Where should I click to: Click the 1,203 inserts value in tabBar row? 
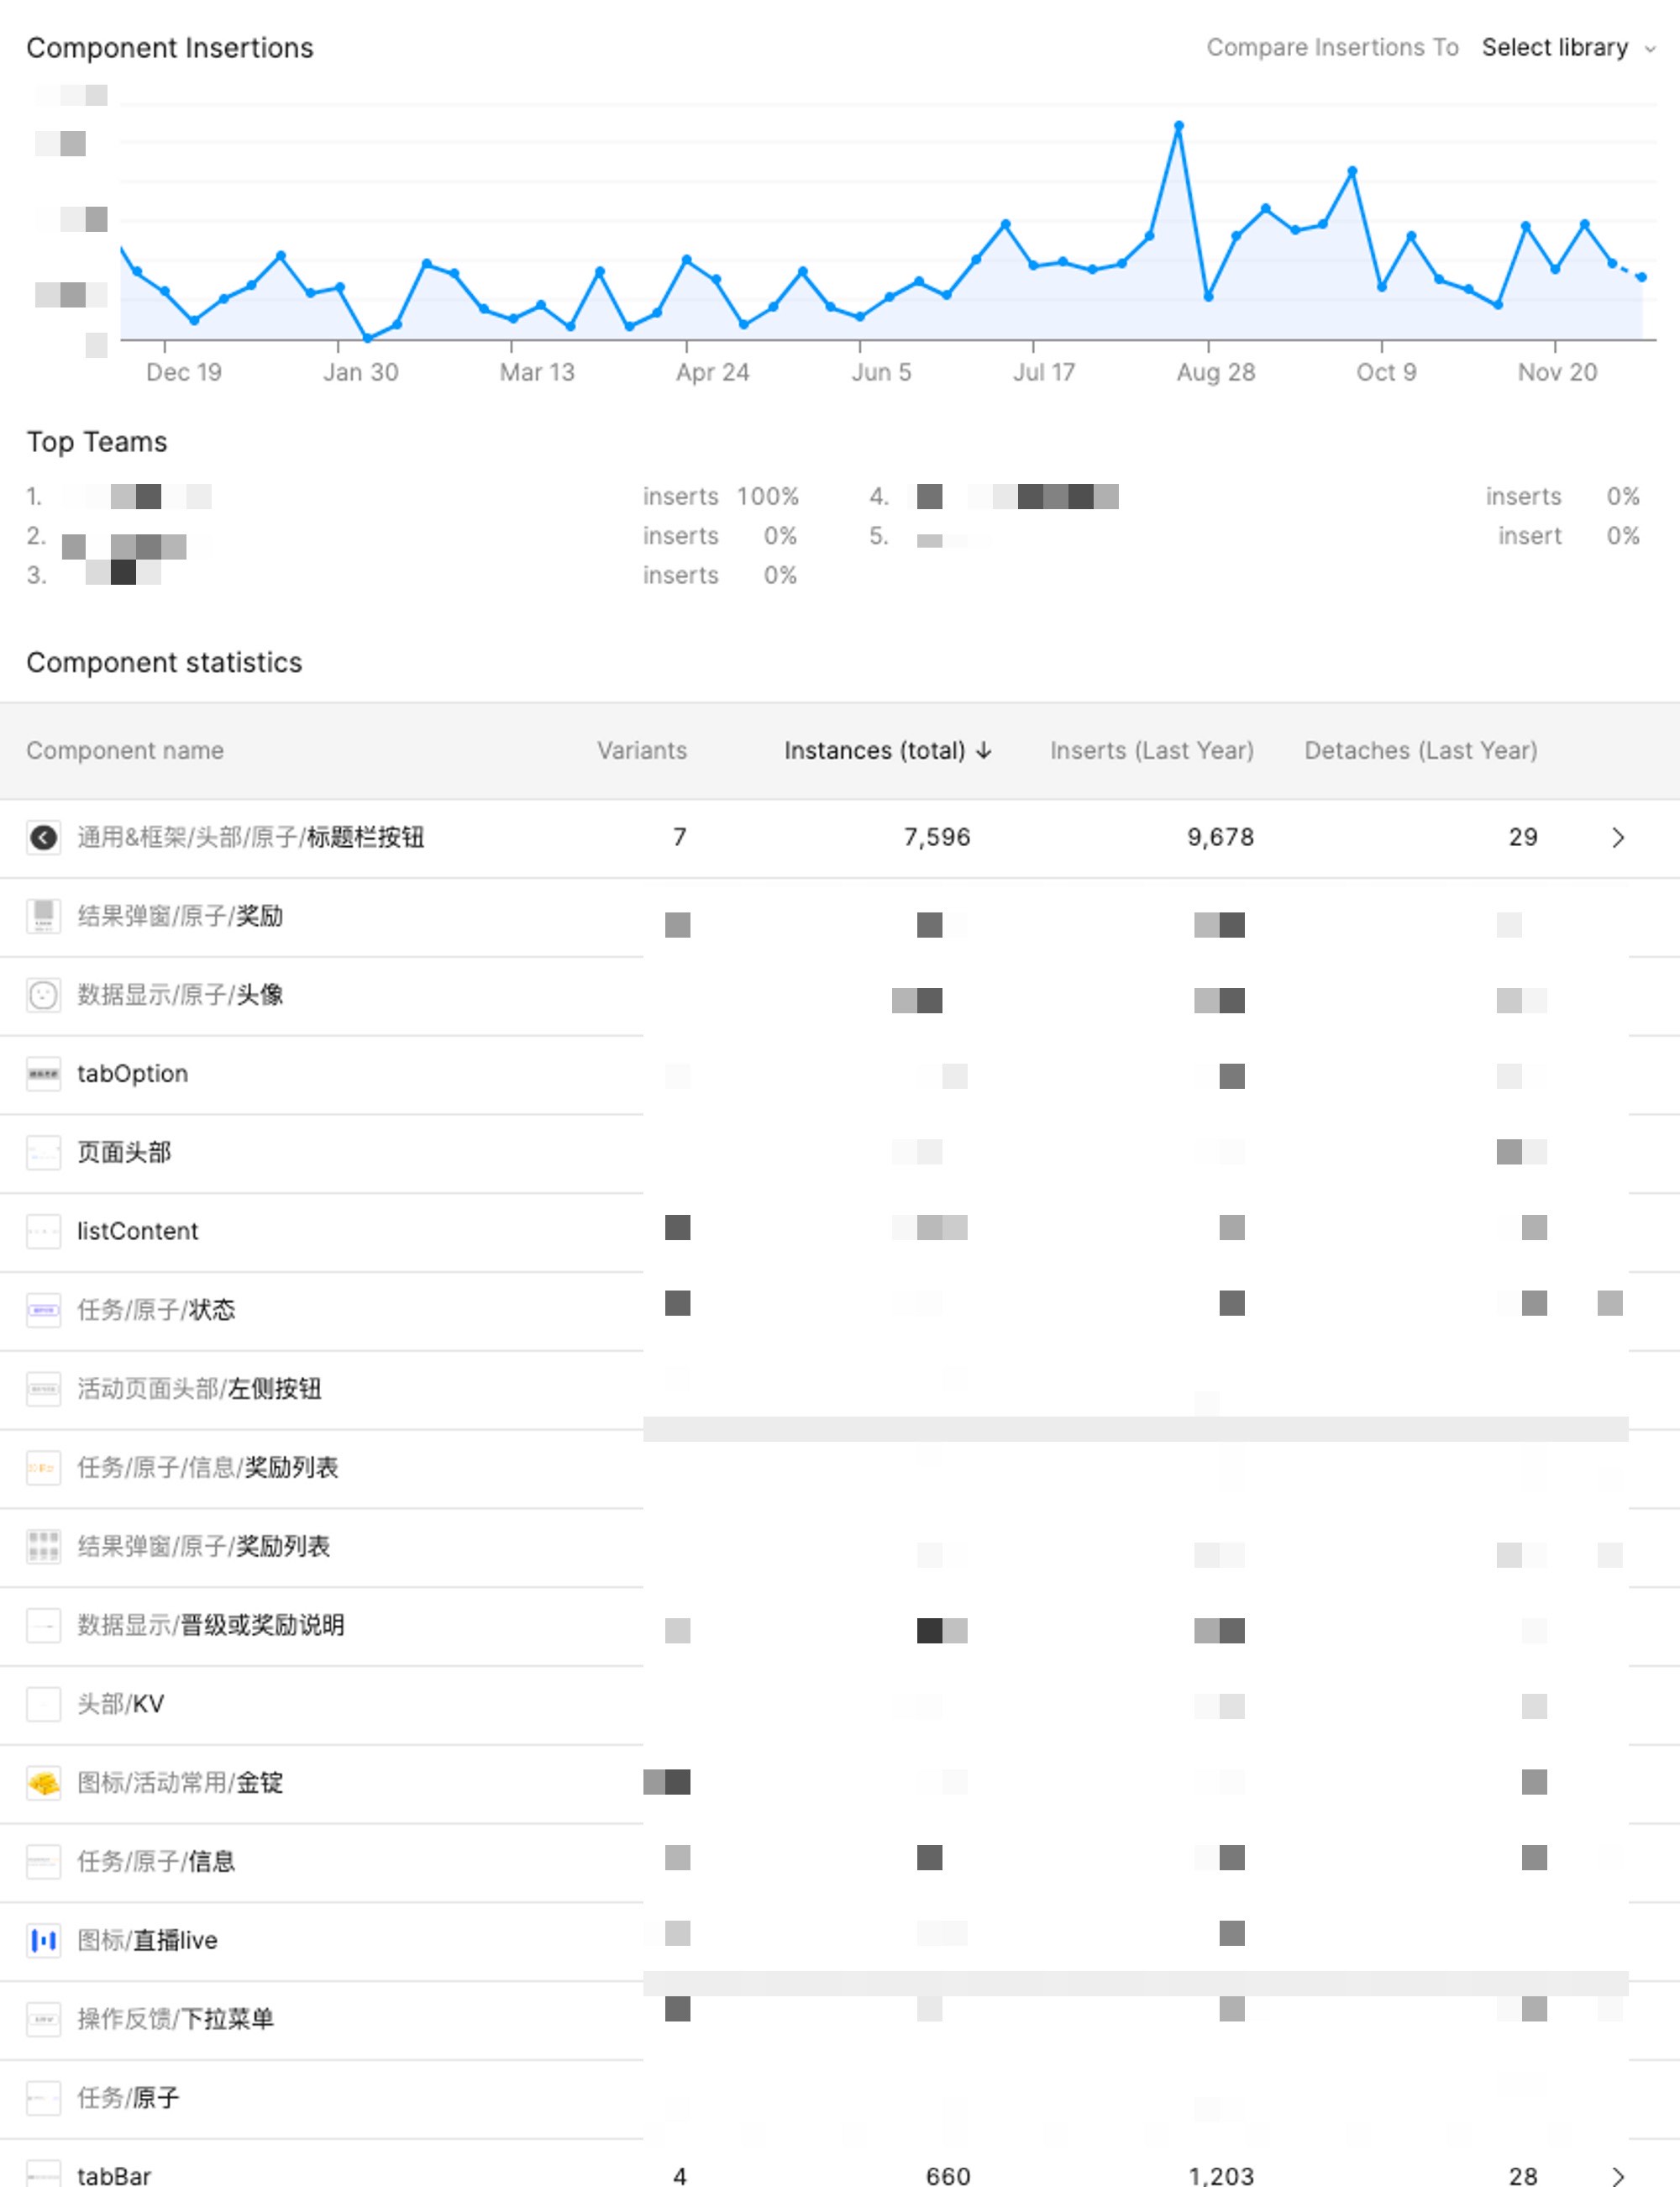pyautogui.click(x=1221, y=2176)
